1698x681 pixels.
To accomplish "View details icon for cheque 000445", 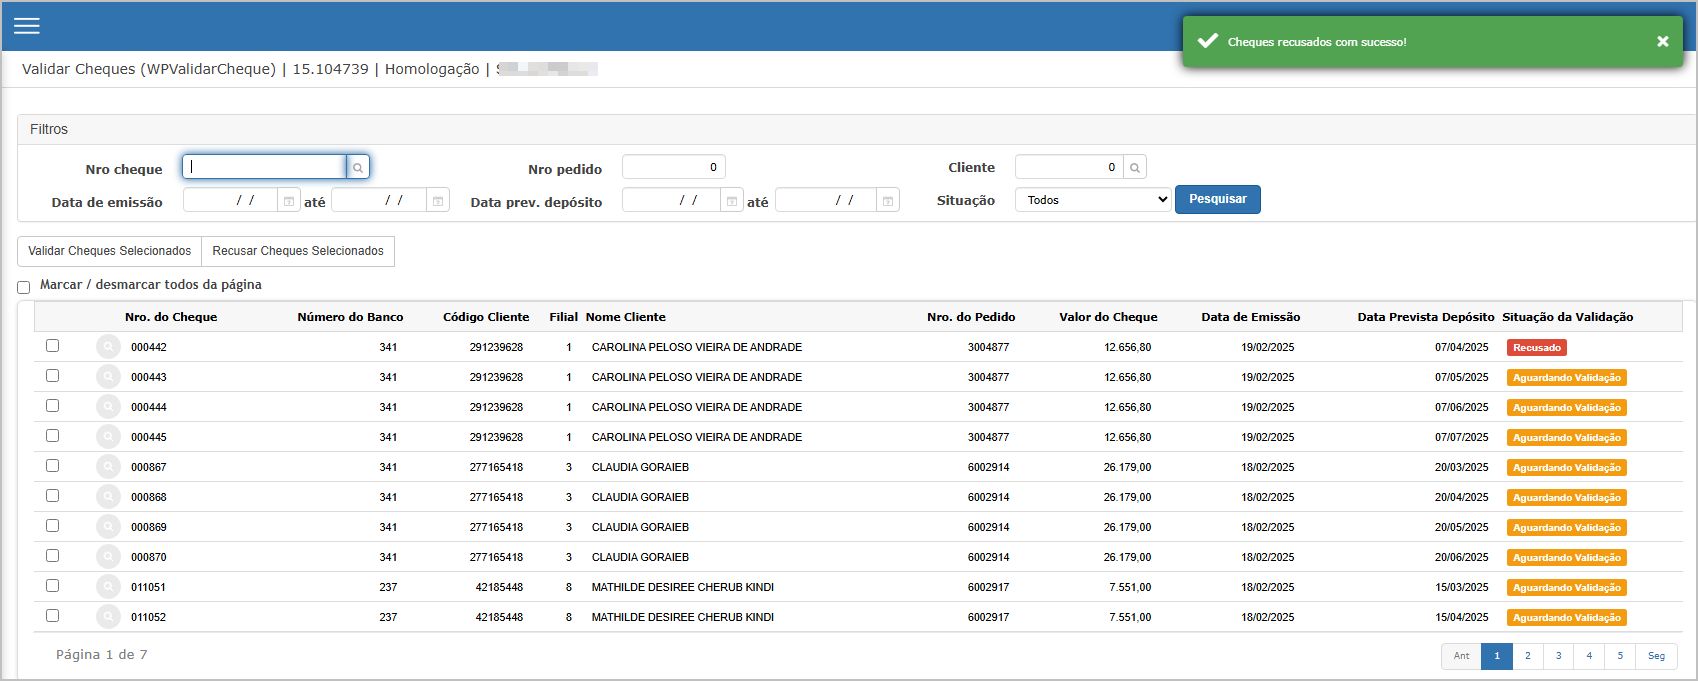I will coord(108,437).
